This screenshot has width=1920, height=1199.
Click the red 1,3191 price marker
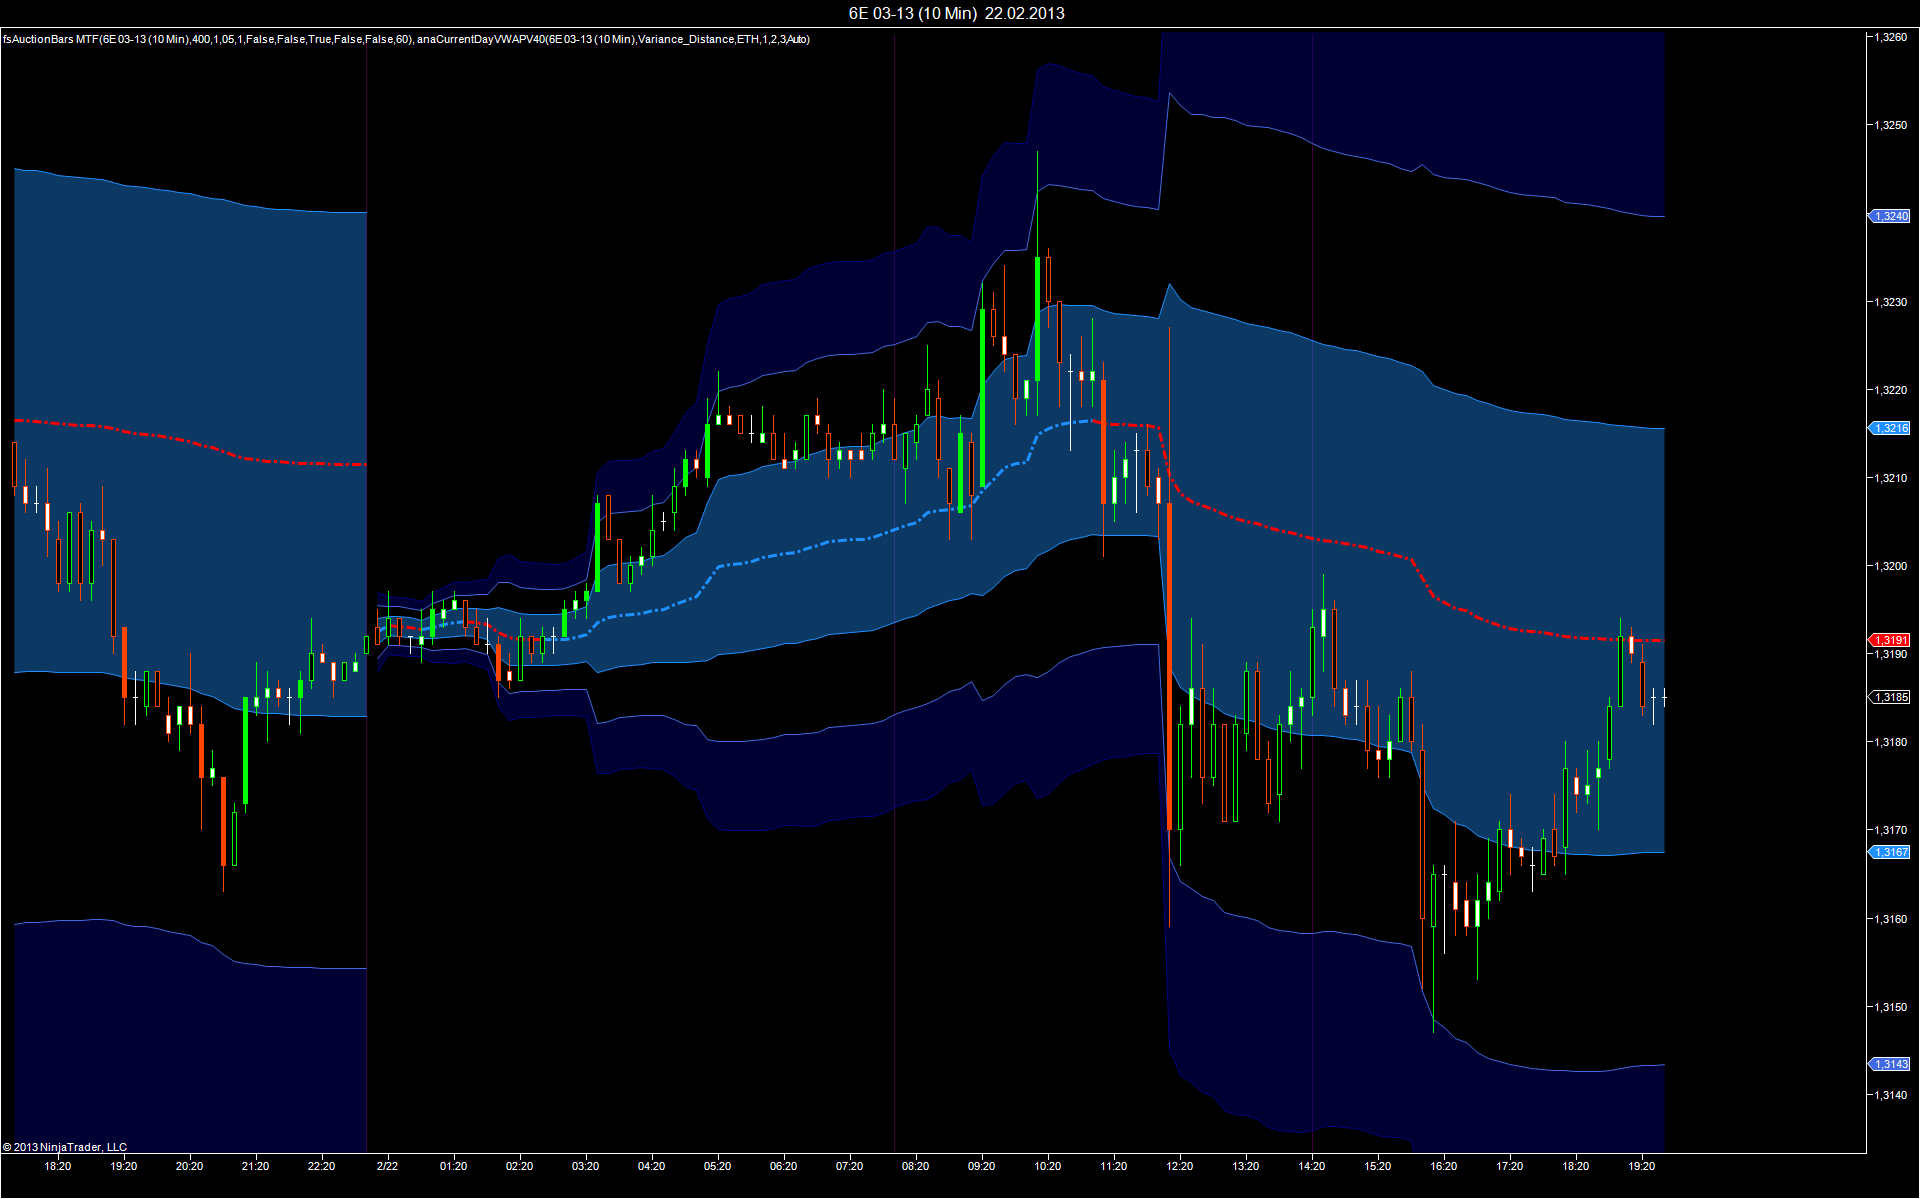(x=1890, y=640)
